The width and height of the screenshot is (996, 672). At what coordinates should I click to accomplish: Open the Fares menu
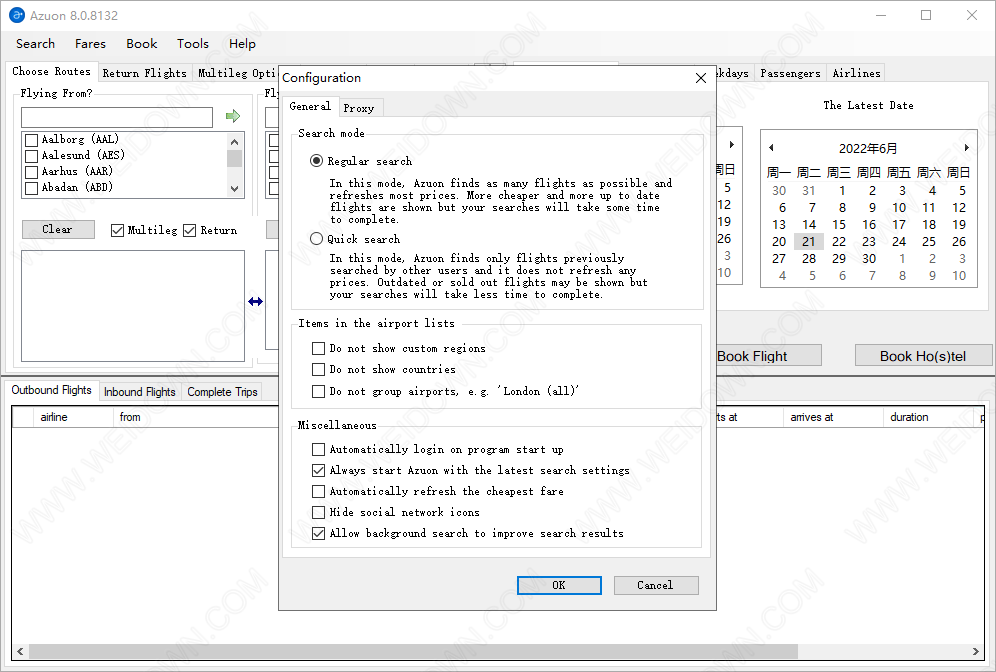pos(90,44)
